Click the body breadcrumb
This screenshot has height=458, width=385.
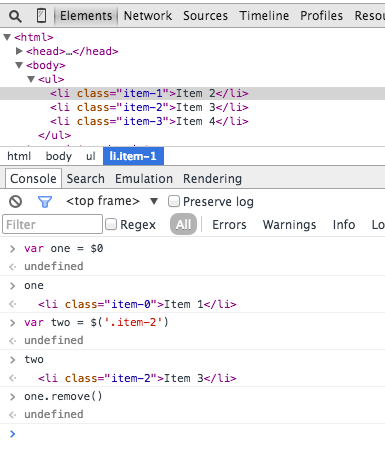[x=59, y=156]
